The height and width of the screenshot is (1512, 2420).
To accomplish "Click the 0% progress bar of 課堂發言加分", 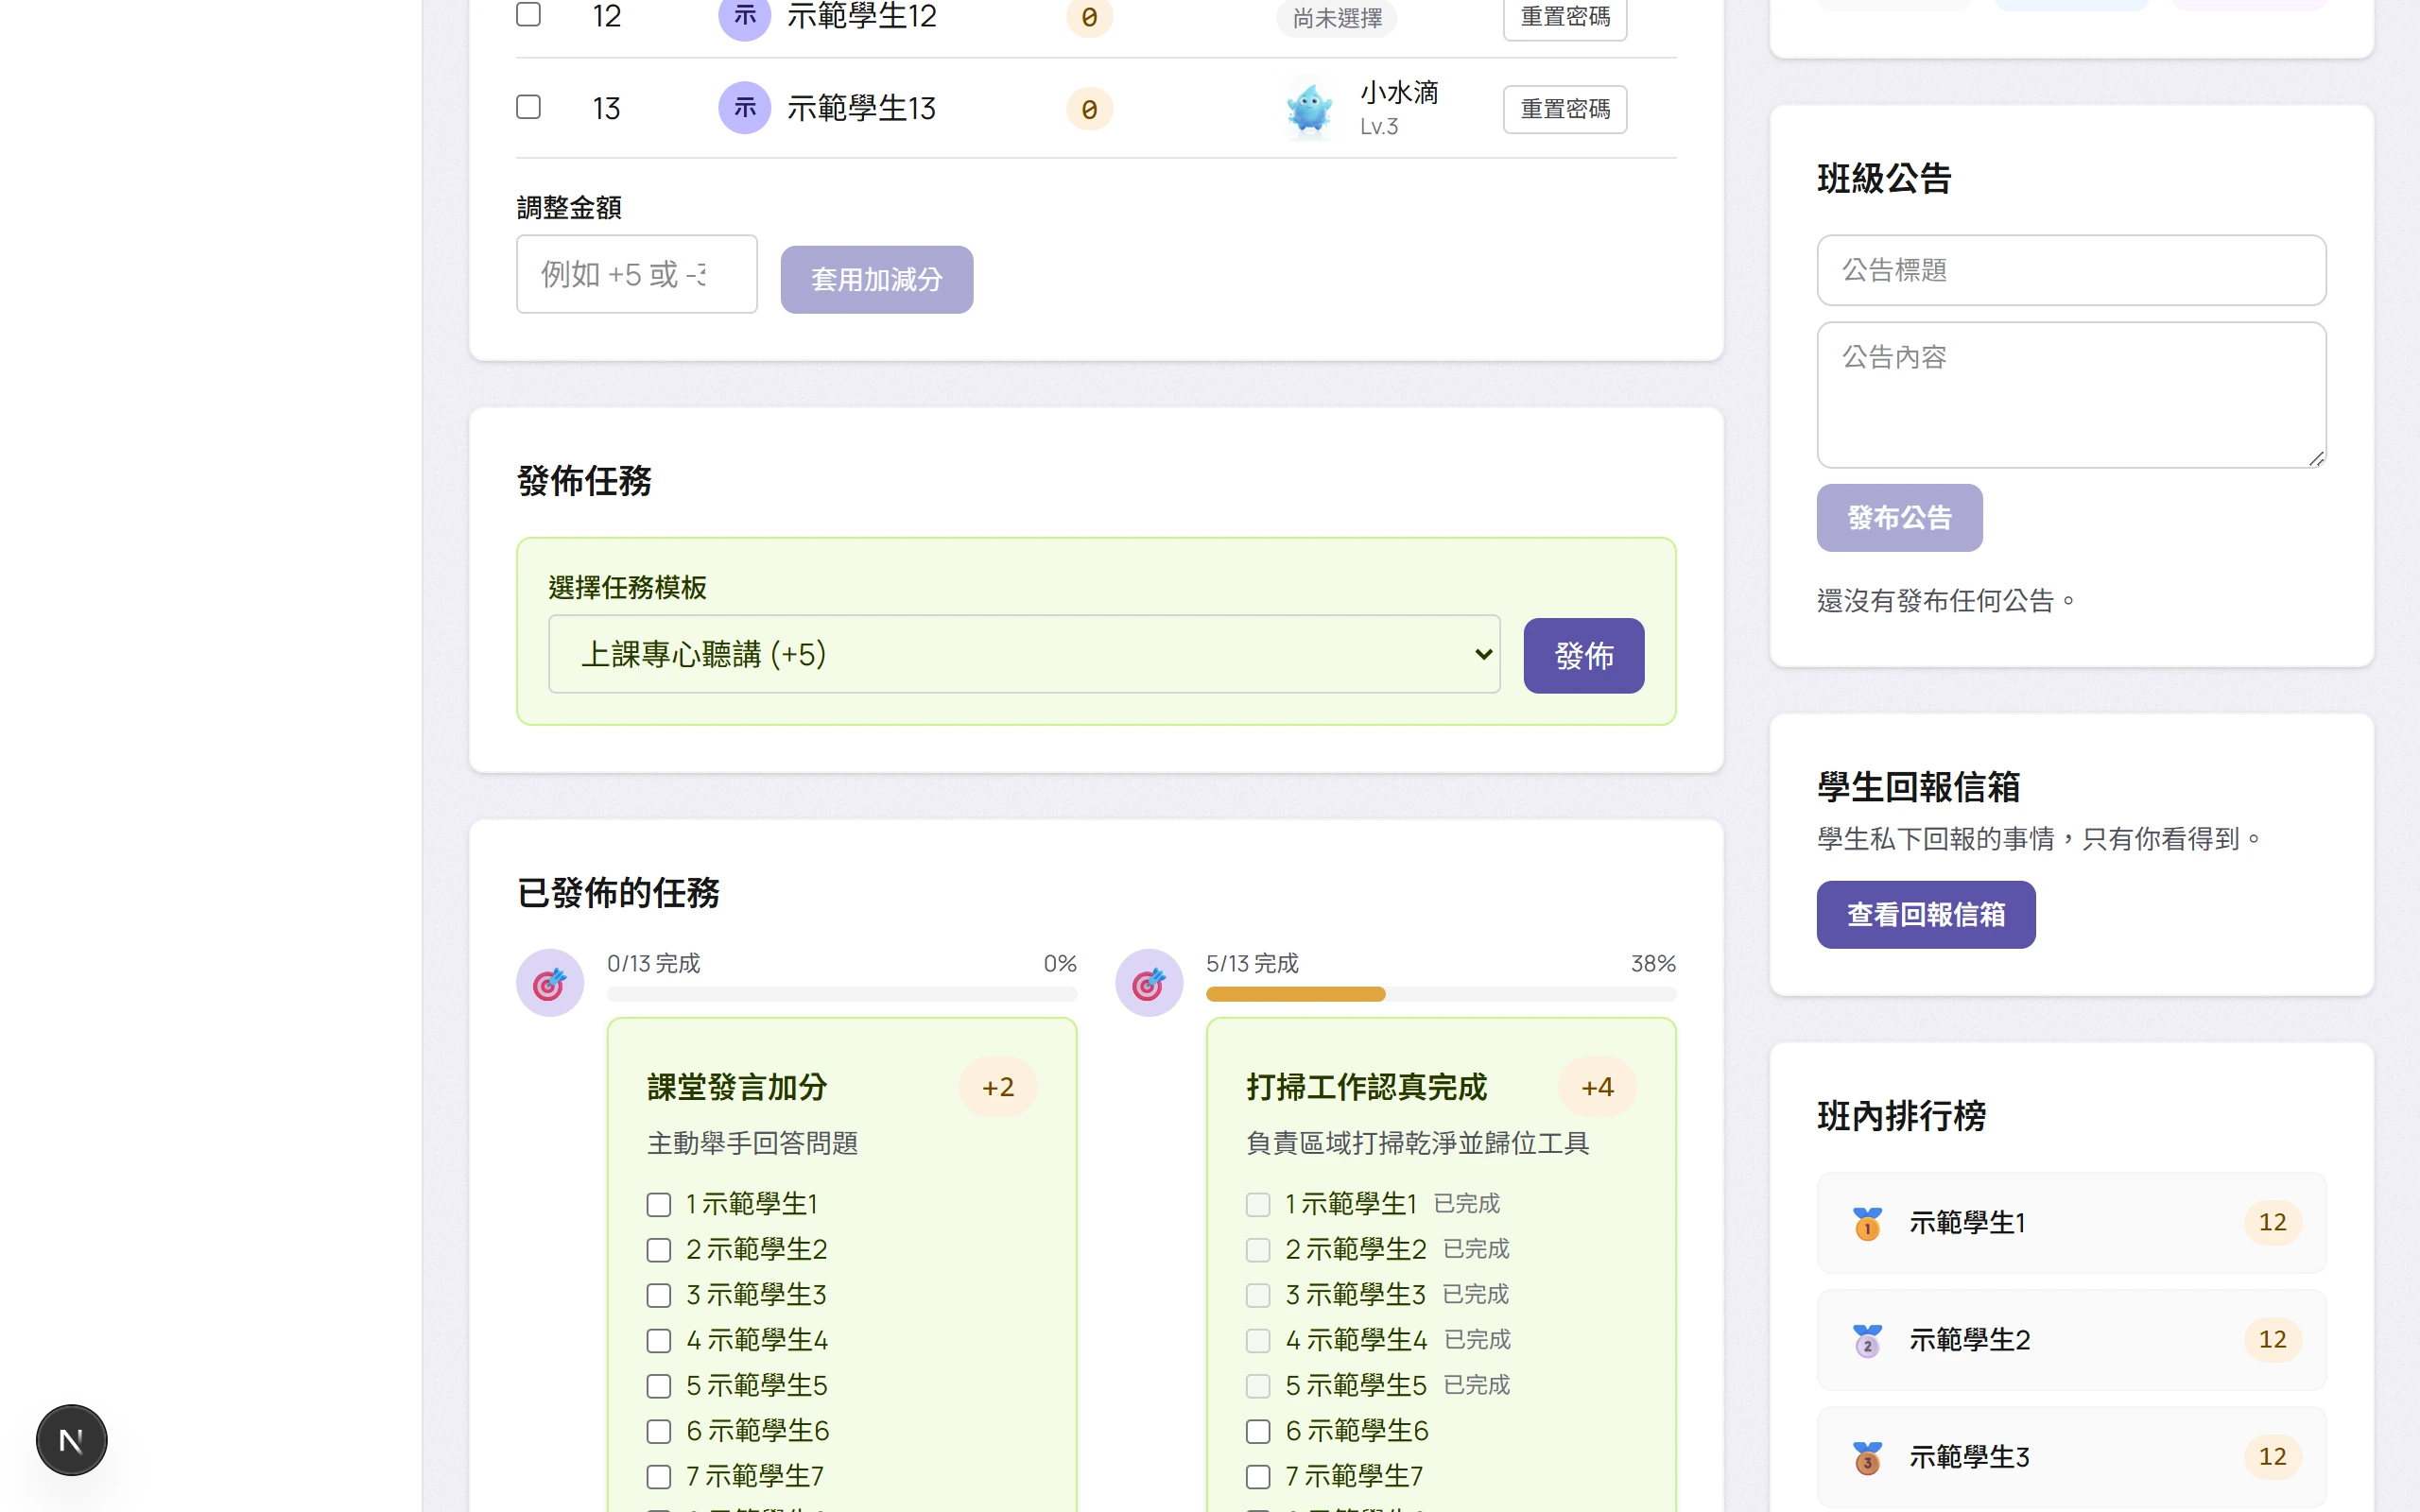I will (842, 994).
